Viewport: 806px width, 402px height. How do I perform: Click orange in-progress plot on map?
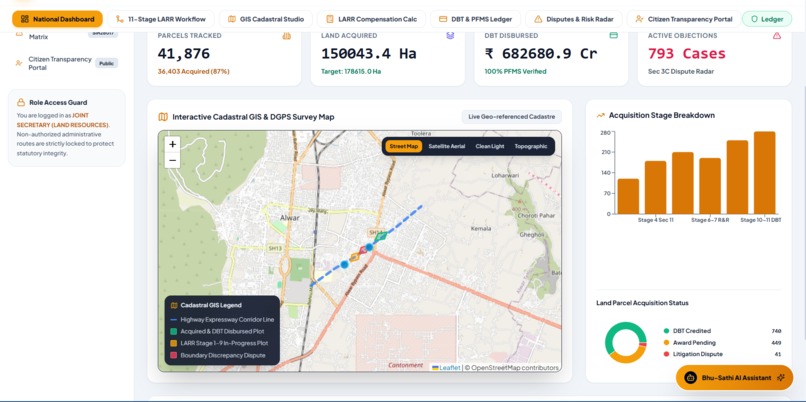(354, 257)
